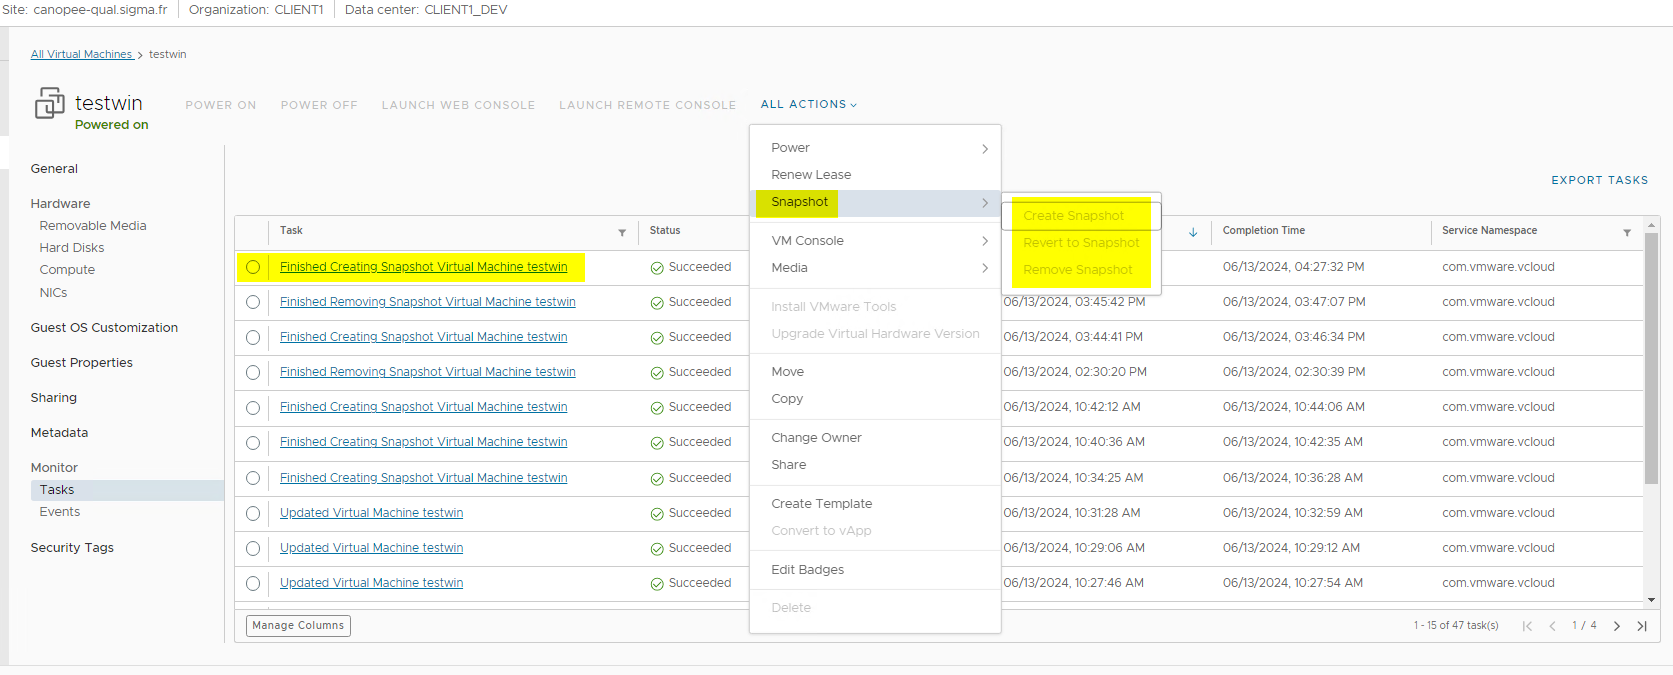
Task: Click the Service Namespace filter icon
Action: click(x=1627, y=232)
